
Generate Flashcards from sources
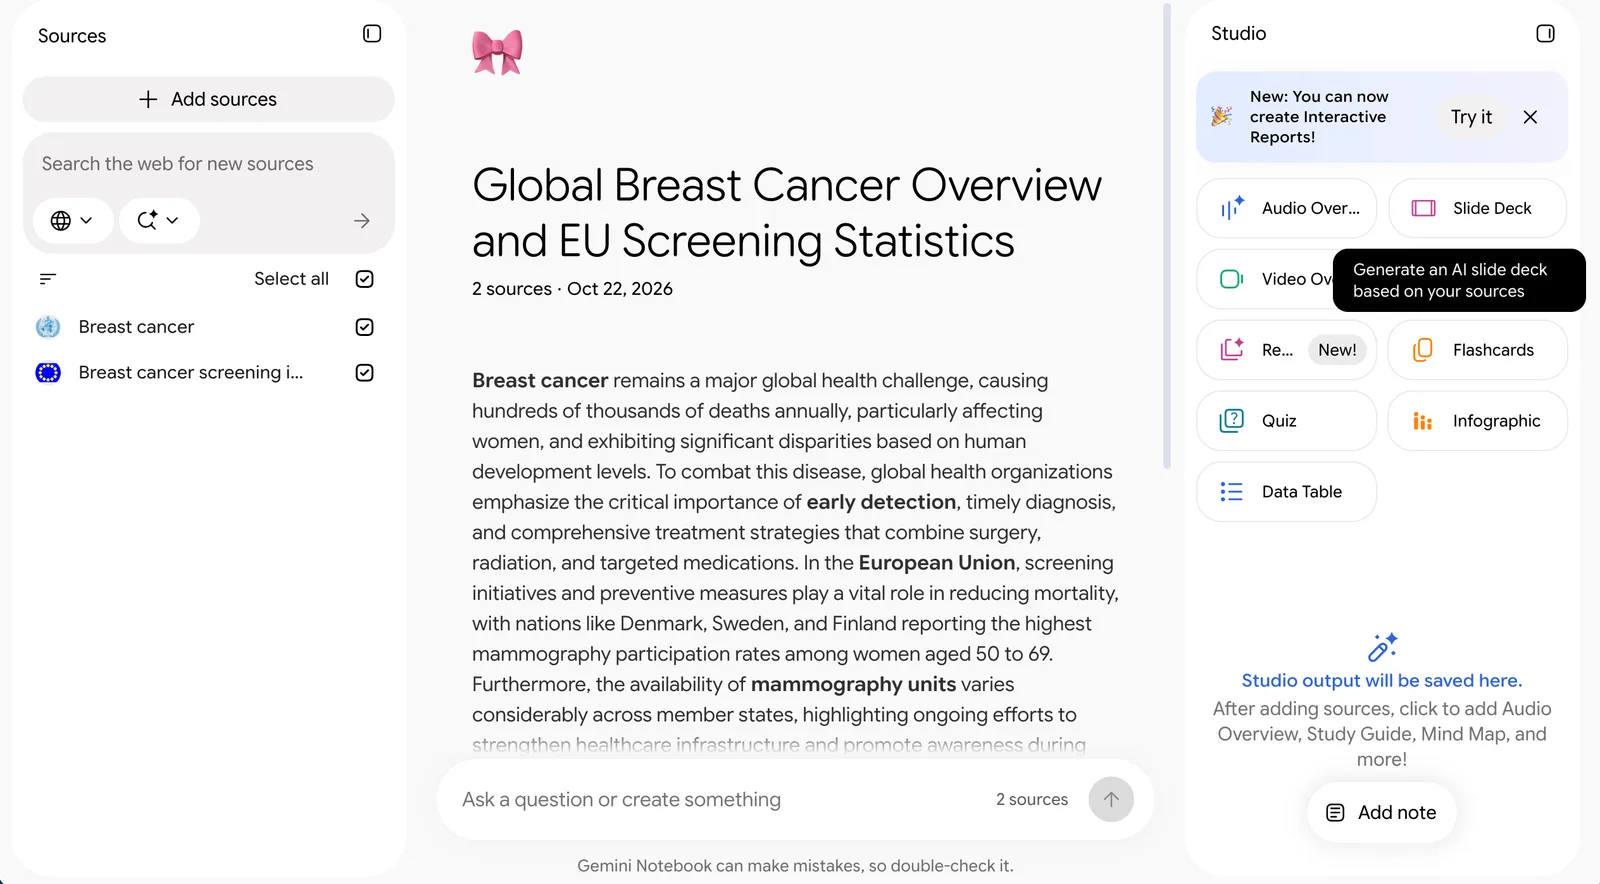(x=1477, y=350)
